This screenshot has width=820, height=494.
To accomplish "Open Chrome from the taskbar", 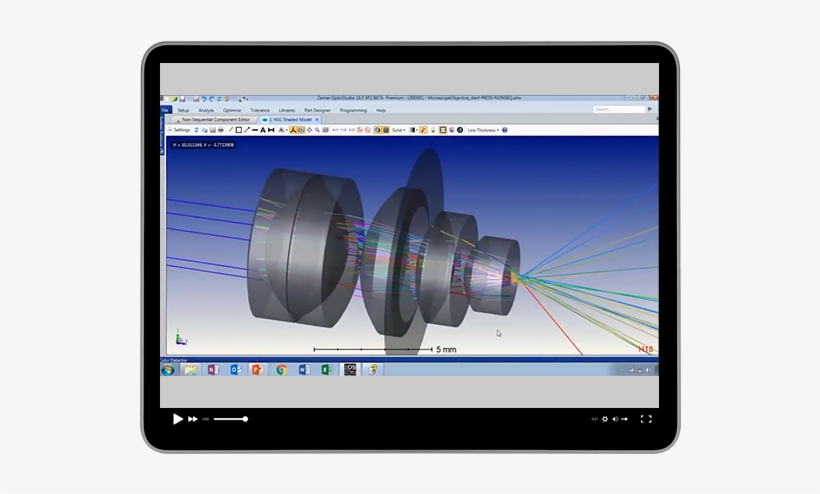I will click(x=281, y=370).
